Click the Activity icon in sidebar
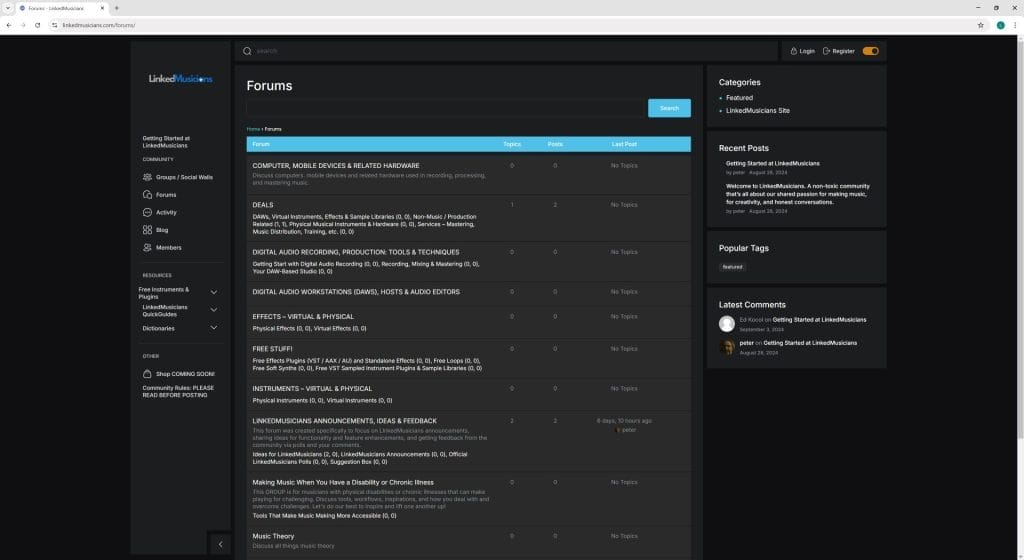This screenshot has width=1024, height=560. tap(148, 212)
